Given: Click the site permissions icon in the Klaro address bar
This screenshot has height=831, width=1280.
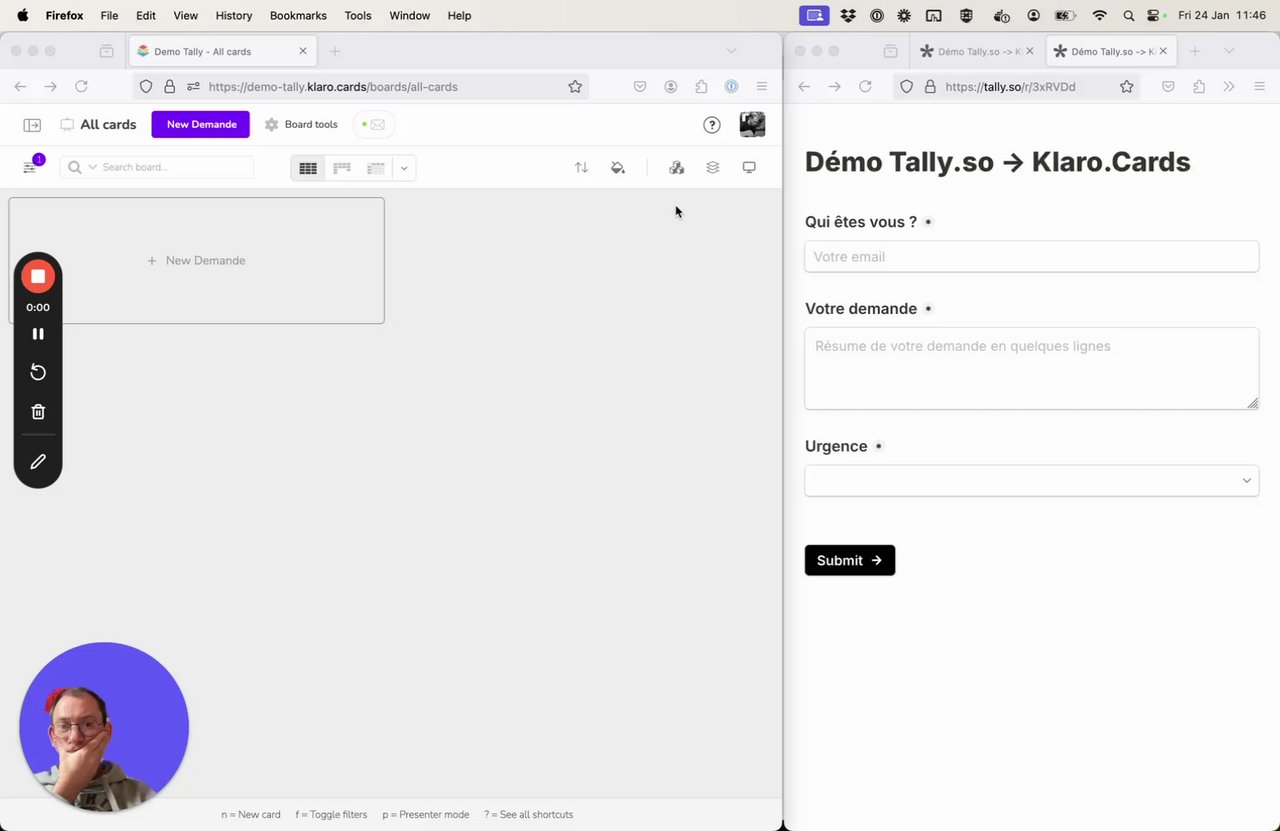Looking at the screenshot, I should (x=194, y=87).
